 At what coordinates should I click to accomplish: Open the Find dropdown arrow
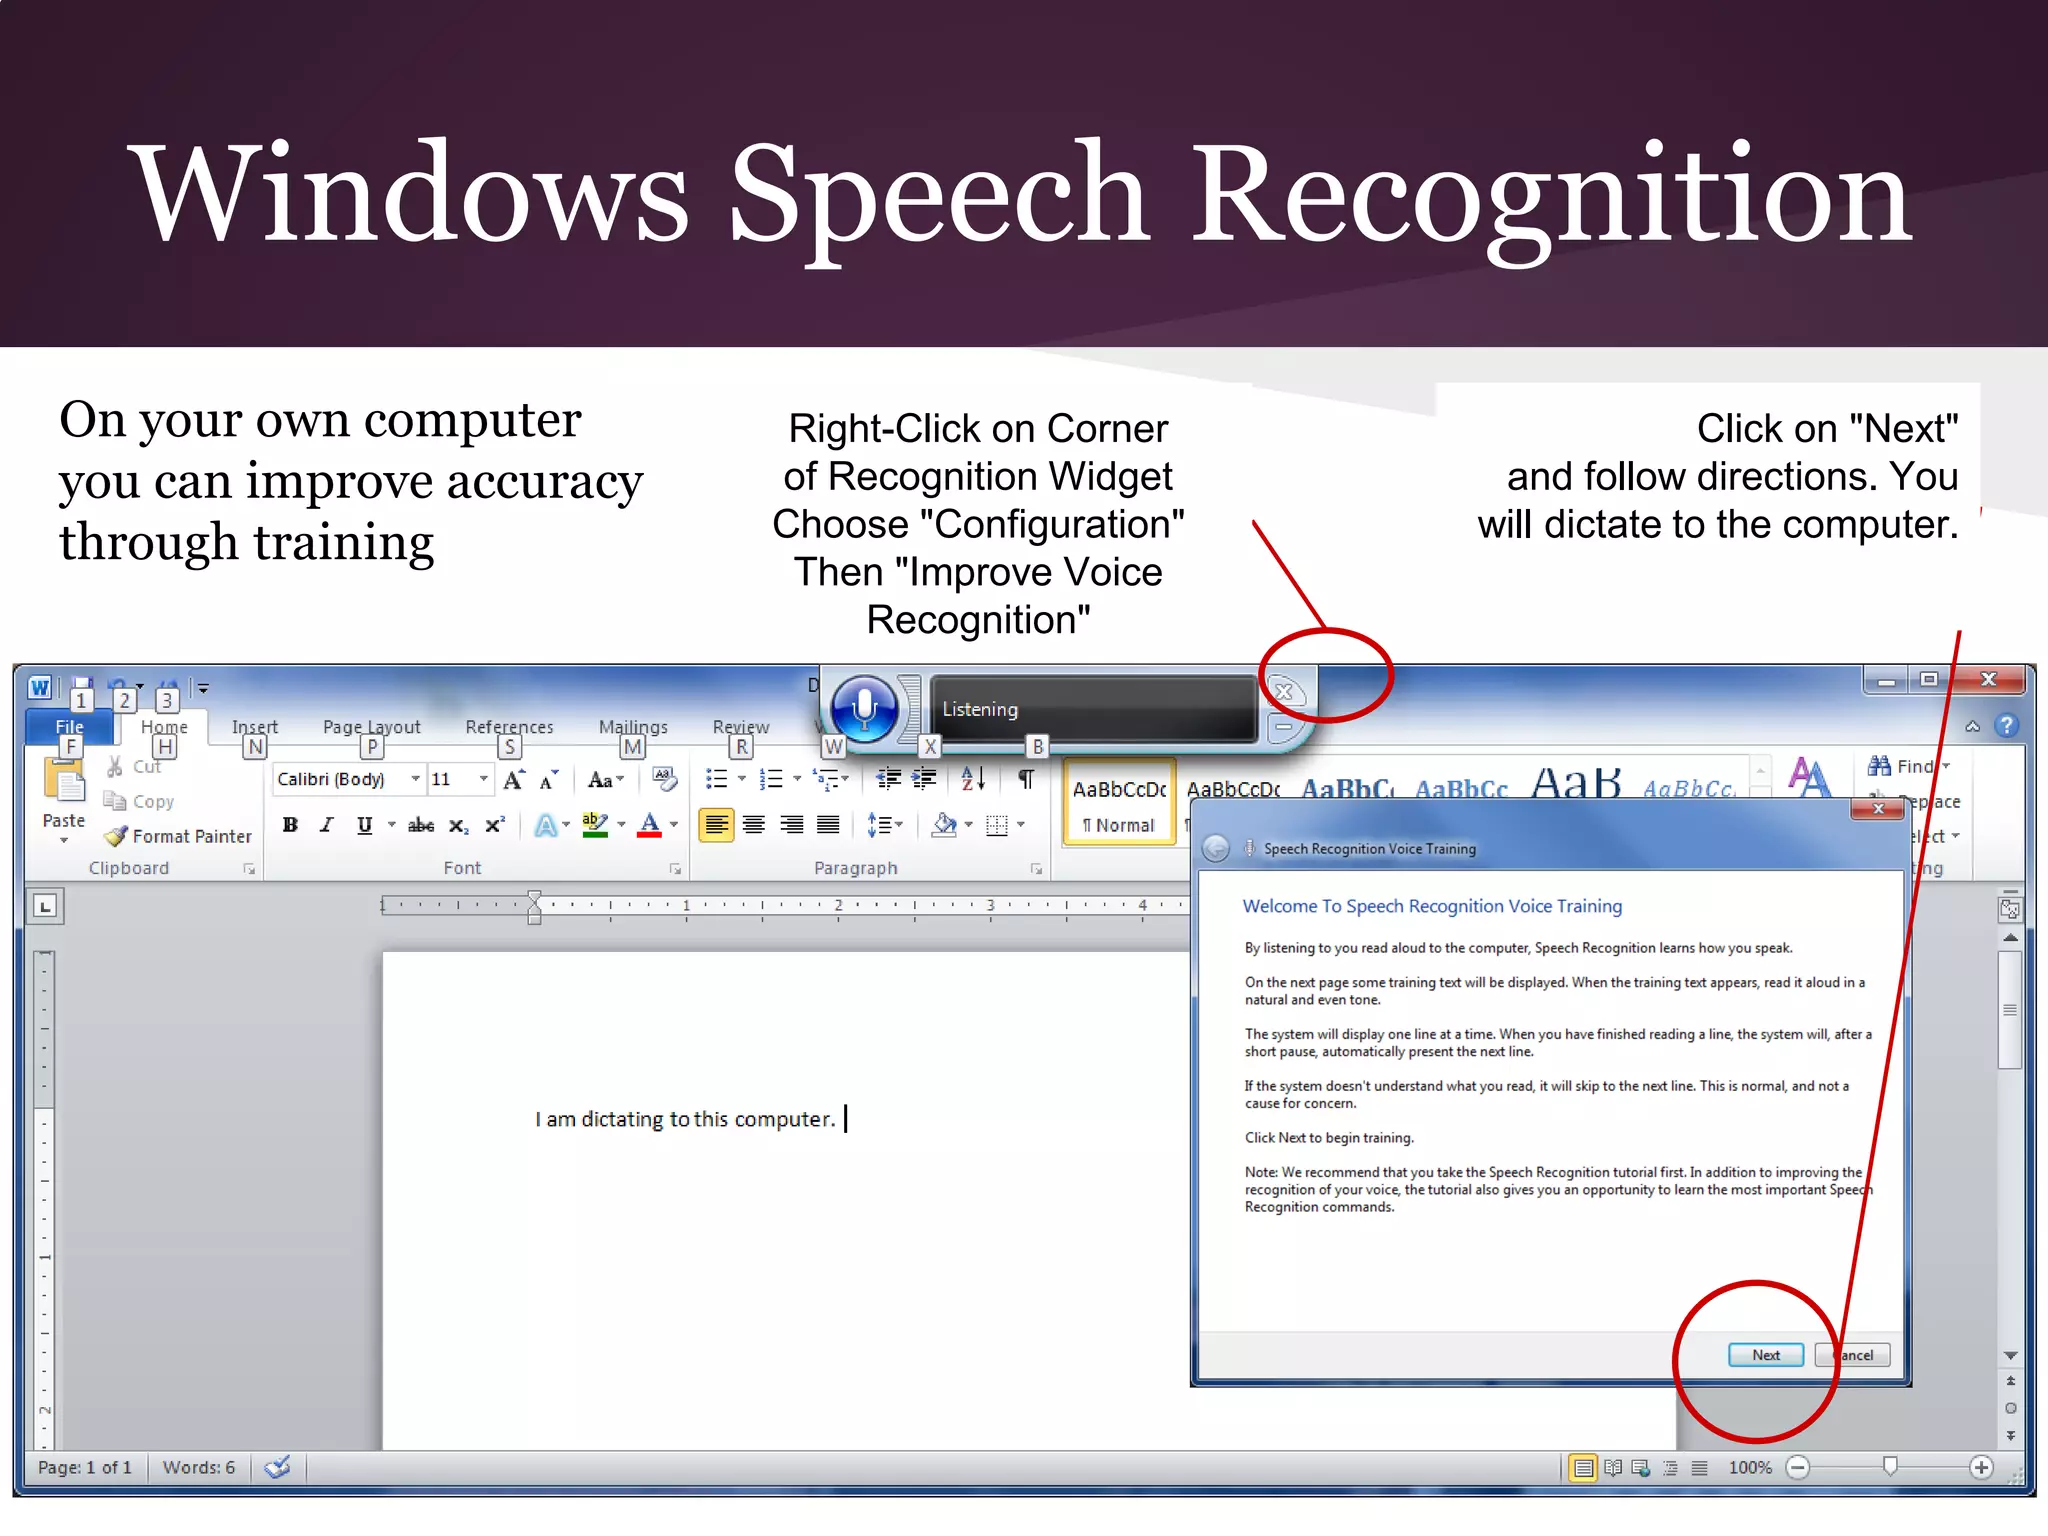(x=1946, y=766)
